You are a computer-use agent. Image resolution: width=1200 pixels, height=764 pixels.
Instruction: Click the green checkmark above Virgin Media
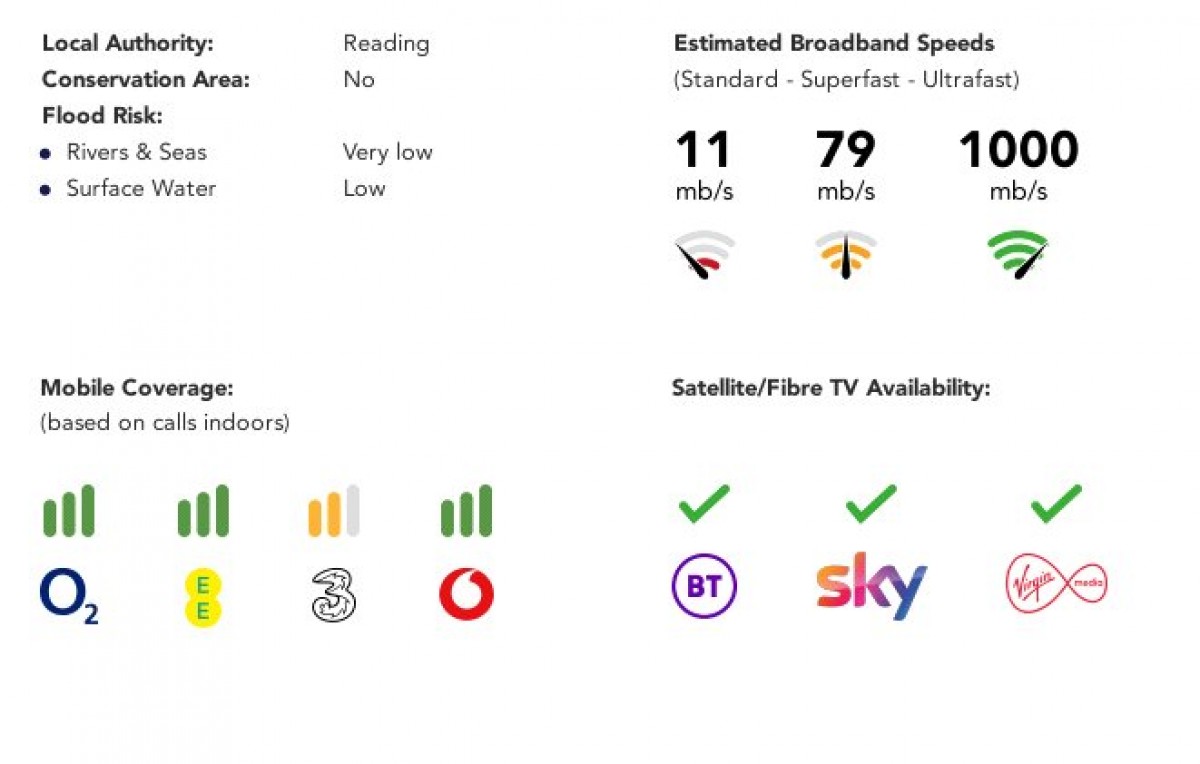click(1056, 503)
